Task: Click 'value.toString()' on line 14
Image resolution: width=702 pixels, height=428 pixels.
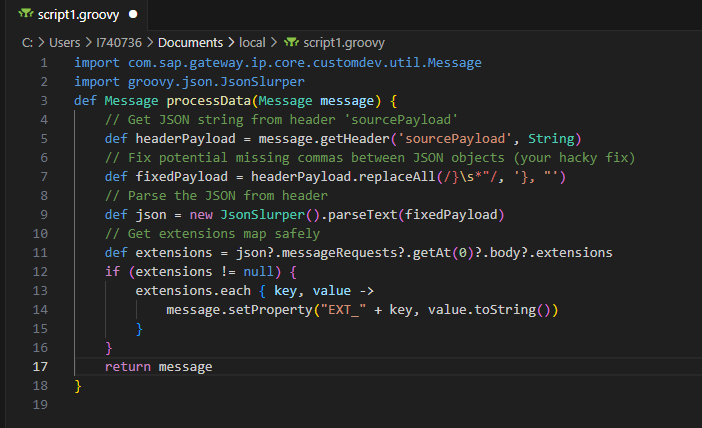Action: pos(489,310)
